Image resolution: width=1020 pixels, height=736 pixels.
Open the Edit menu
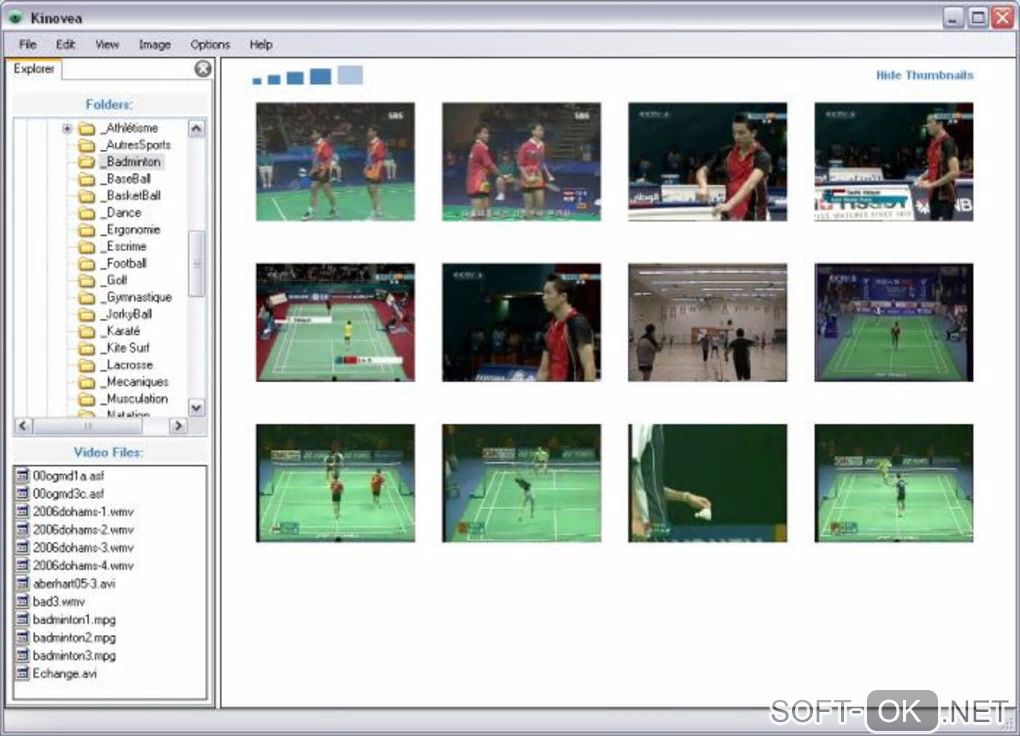(66, 44)
